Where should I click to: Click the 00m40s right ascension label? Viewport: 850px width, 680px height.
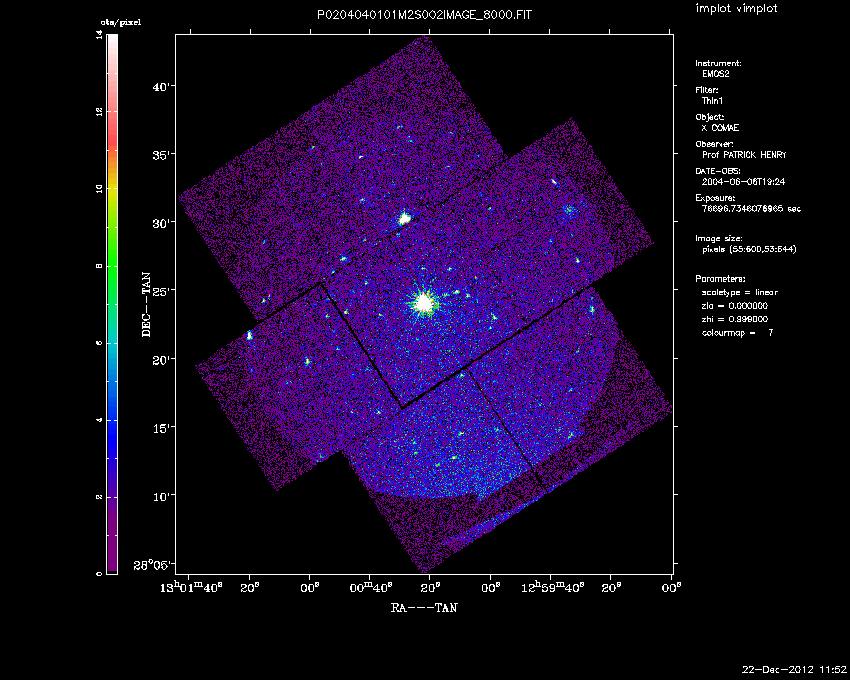[370, 587]
